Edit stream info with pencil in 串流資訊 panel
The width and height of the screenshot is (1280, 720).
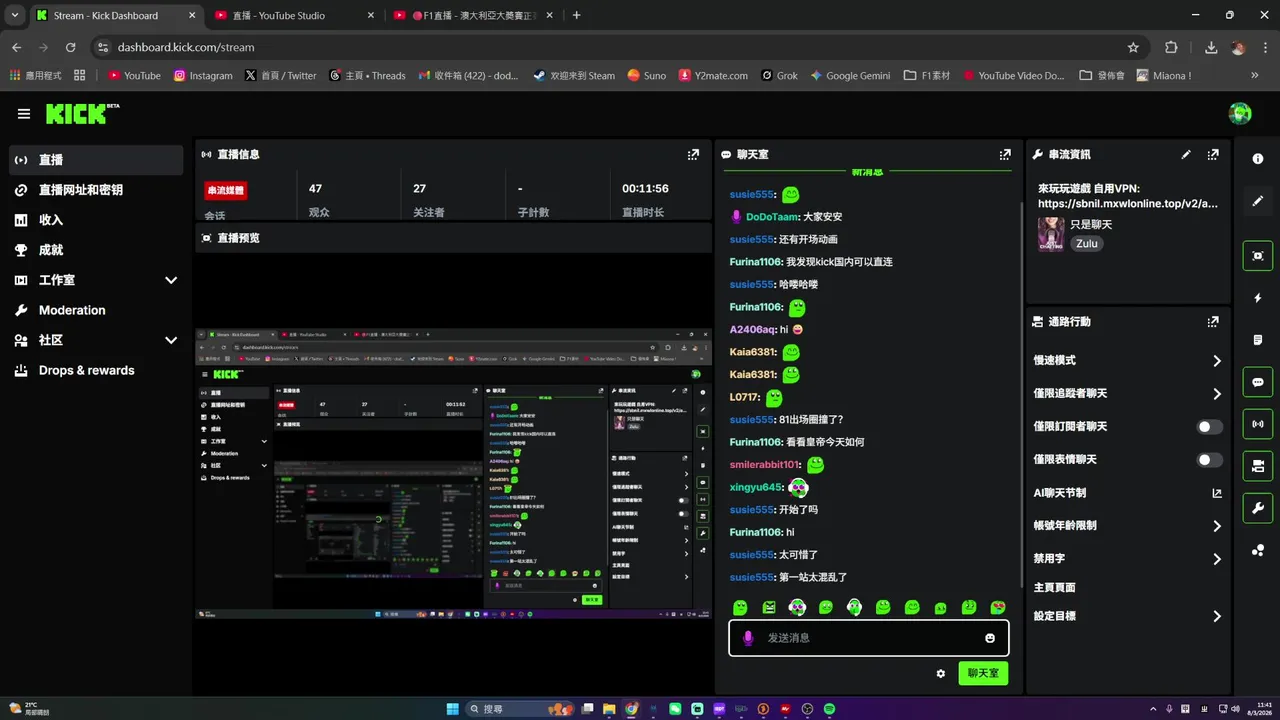click(x=1186, y=155)
